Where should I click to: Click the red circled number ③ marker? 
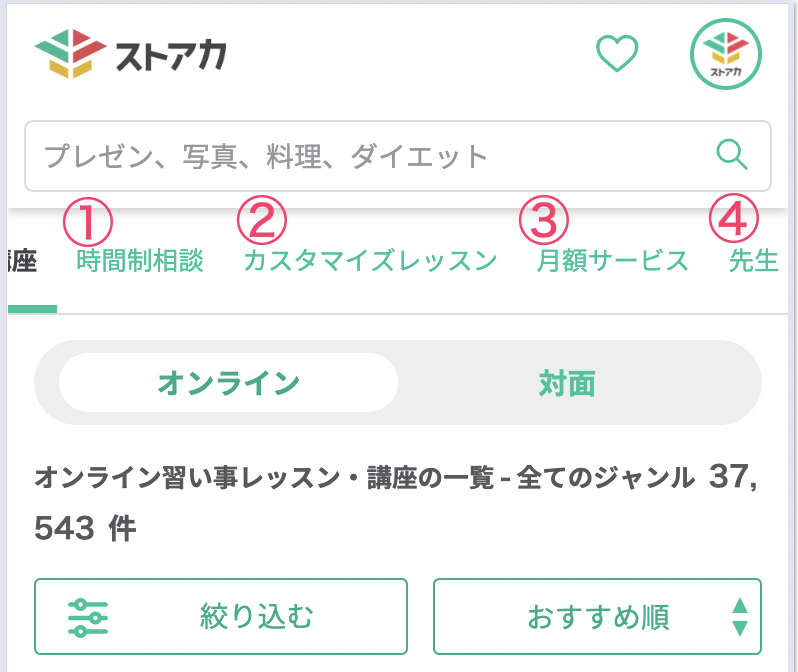tap(544, 220)
